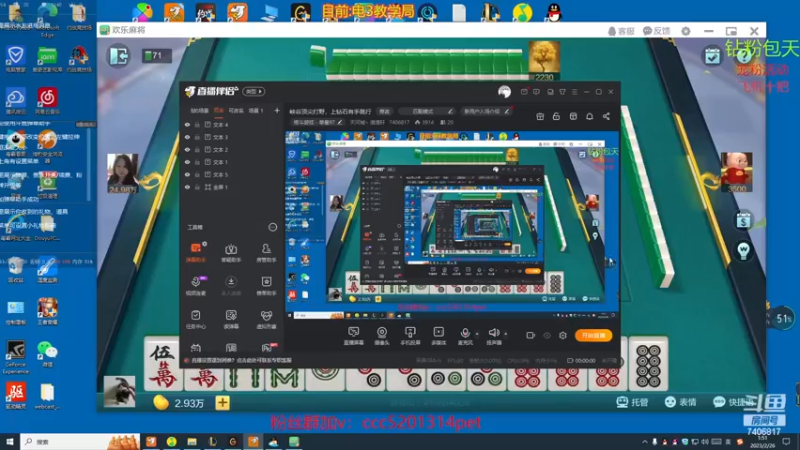Open the download tool icon
Image resolution: width=800 pixels, height=450 pixels.
click(231, 285)
